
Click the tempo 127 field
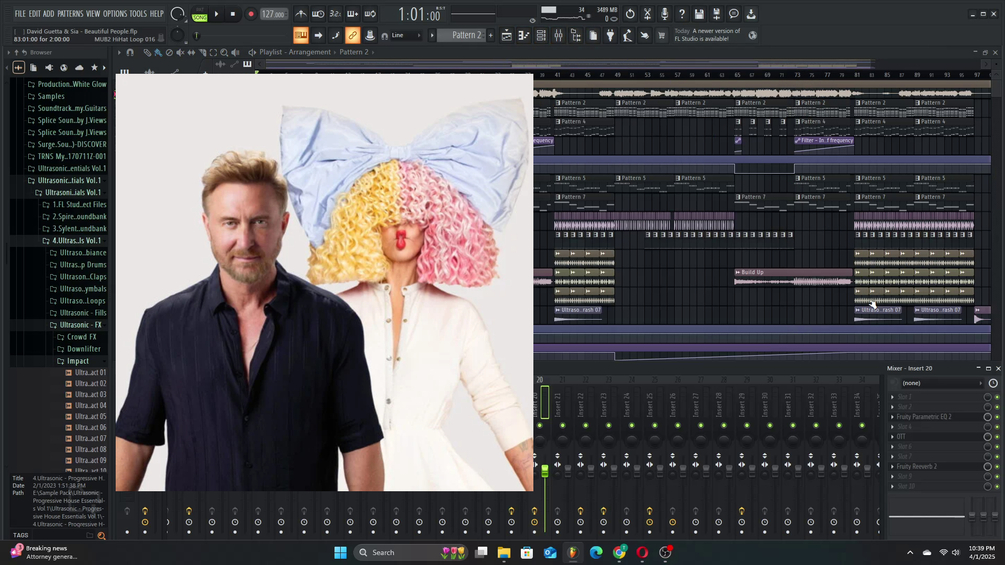click(x=273, y=14)
